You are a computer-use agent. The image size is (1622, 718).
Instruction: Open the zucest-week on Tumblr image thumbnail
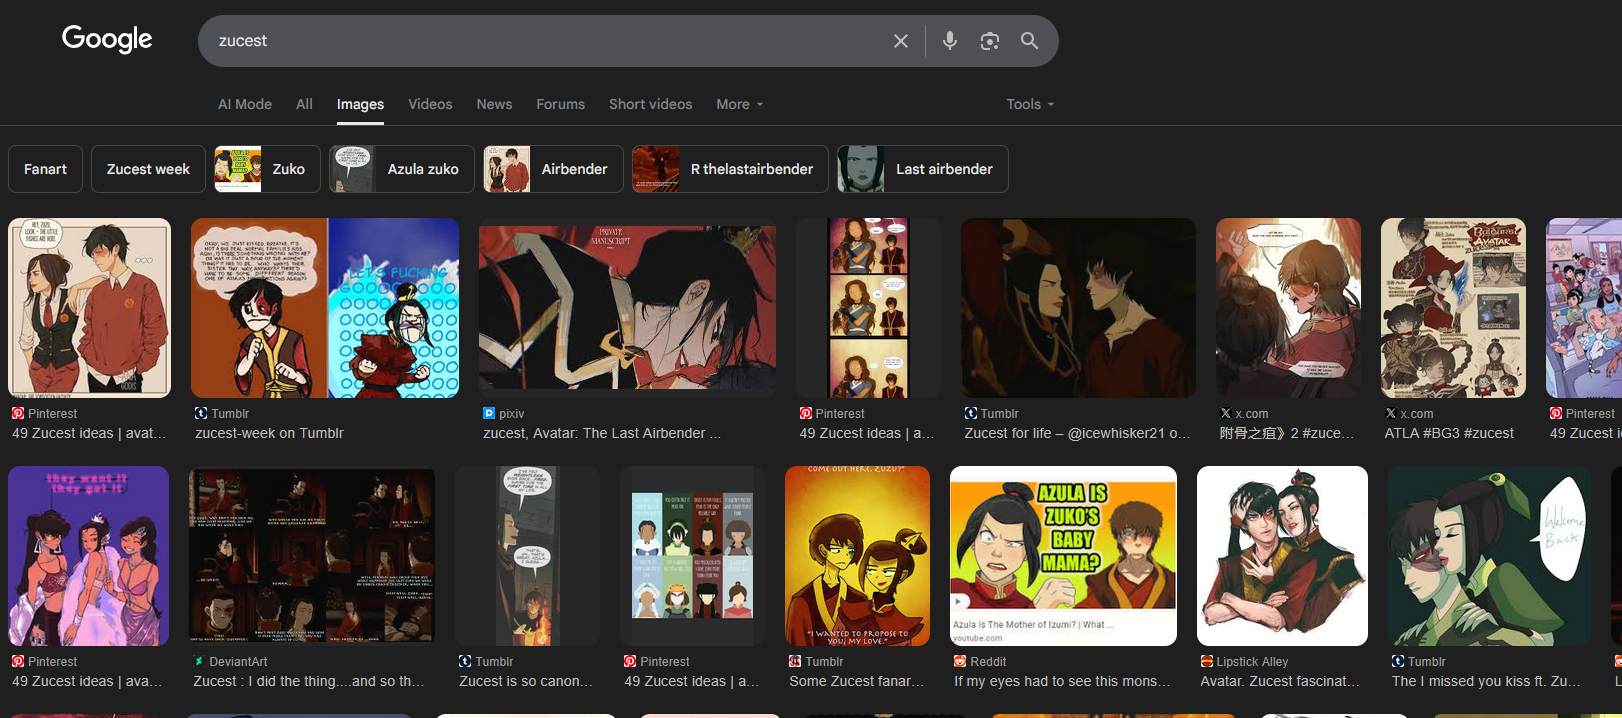pyautogui.click(x=325, y=308)
